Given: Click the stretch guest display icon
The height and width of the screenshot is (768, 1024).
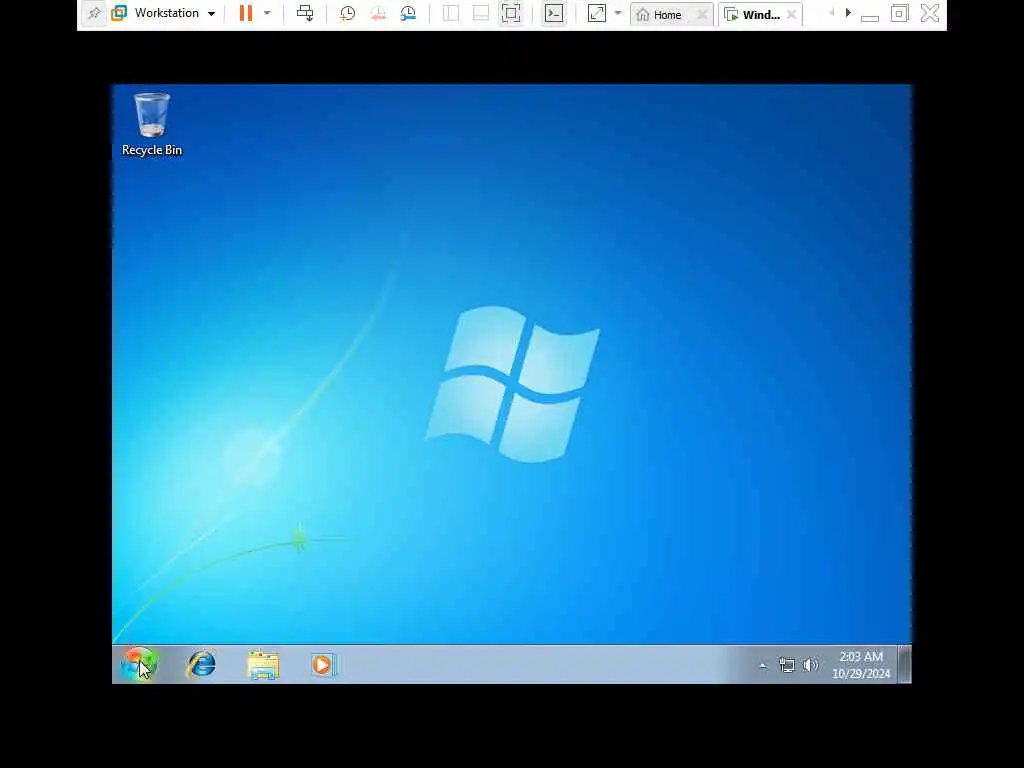Looking at the screenshot, I should point(597,14).
